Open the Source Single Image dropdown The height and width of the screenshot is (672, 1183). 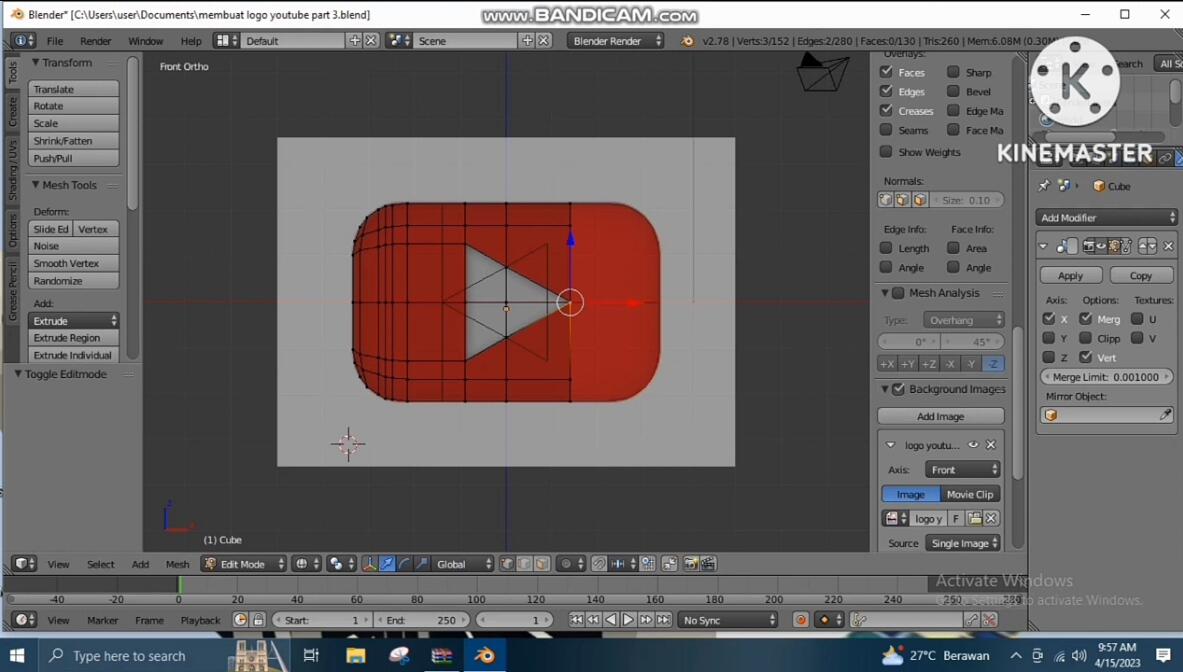tap(963, 543)
